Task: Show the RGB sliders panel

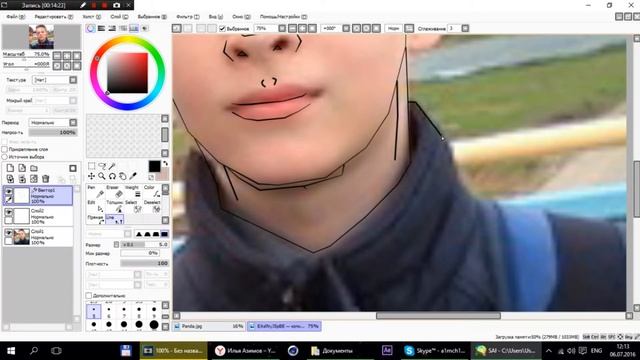Action: (101, 28)
